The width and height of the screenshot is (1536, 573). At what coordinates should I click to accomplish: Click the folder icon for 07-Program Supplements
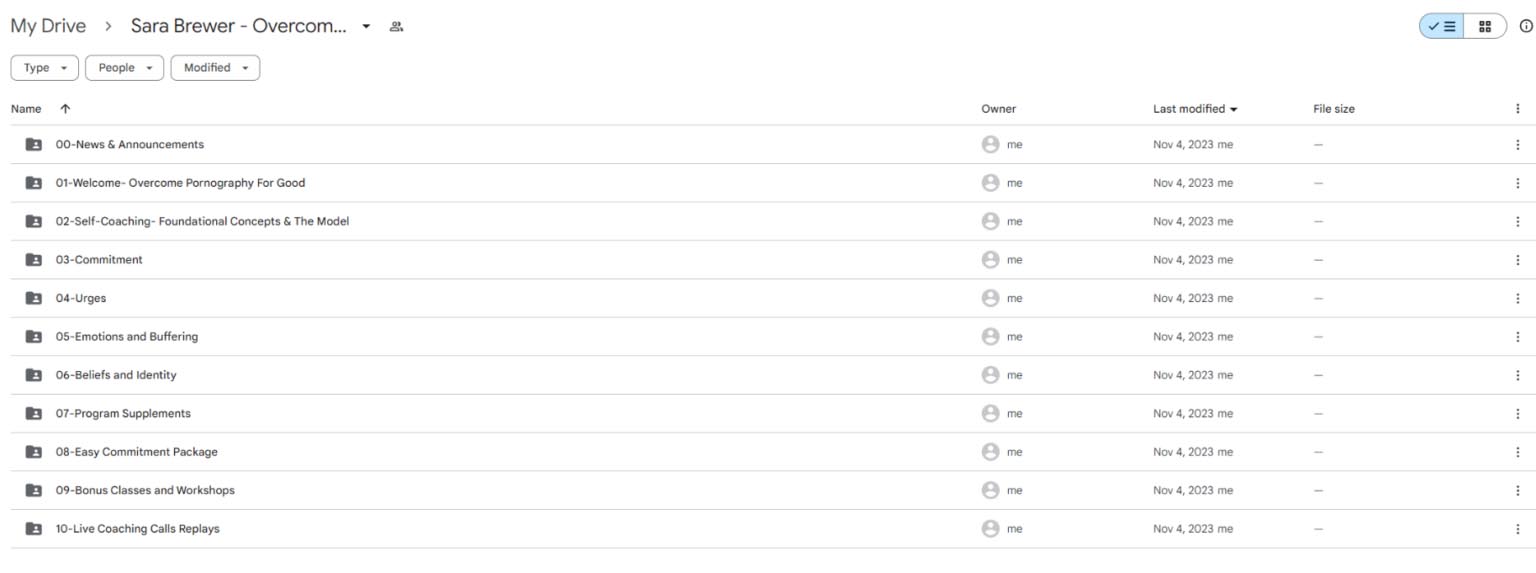pos(33,414)
